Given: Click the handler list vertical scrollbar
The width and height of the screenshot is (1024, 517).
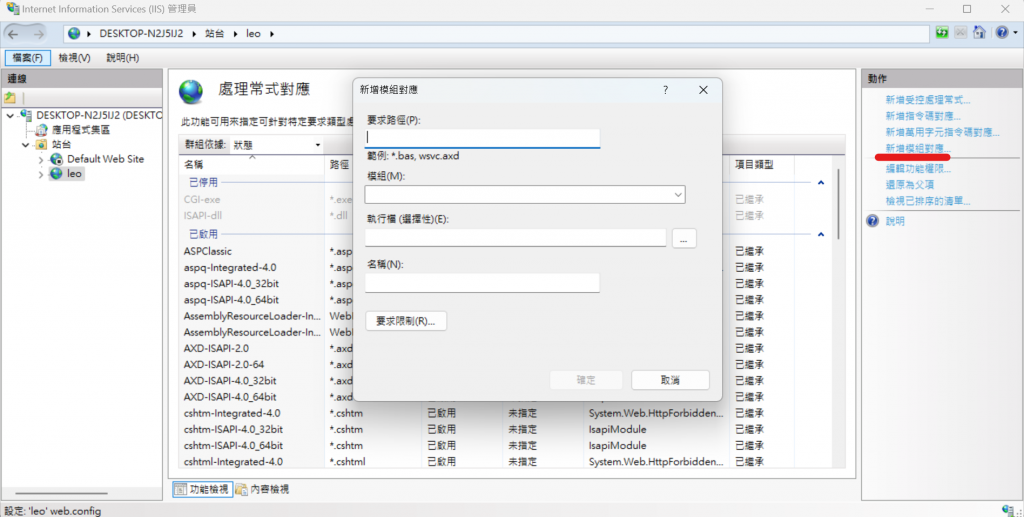Looking at the screenshot, I should click(839, 202).
